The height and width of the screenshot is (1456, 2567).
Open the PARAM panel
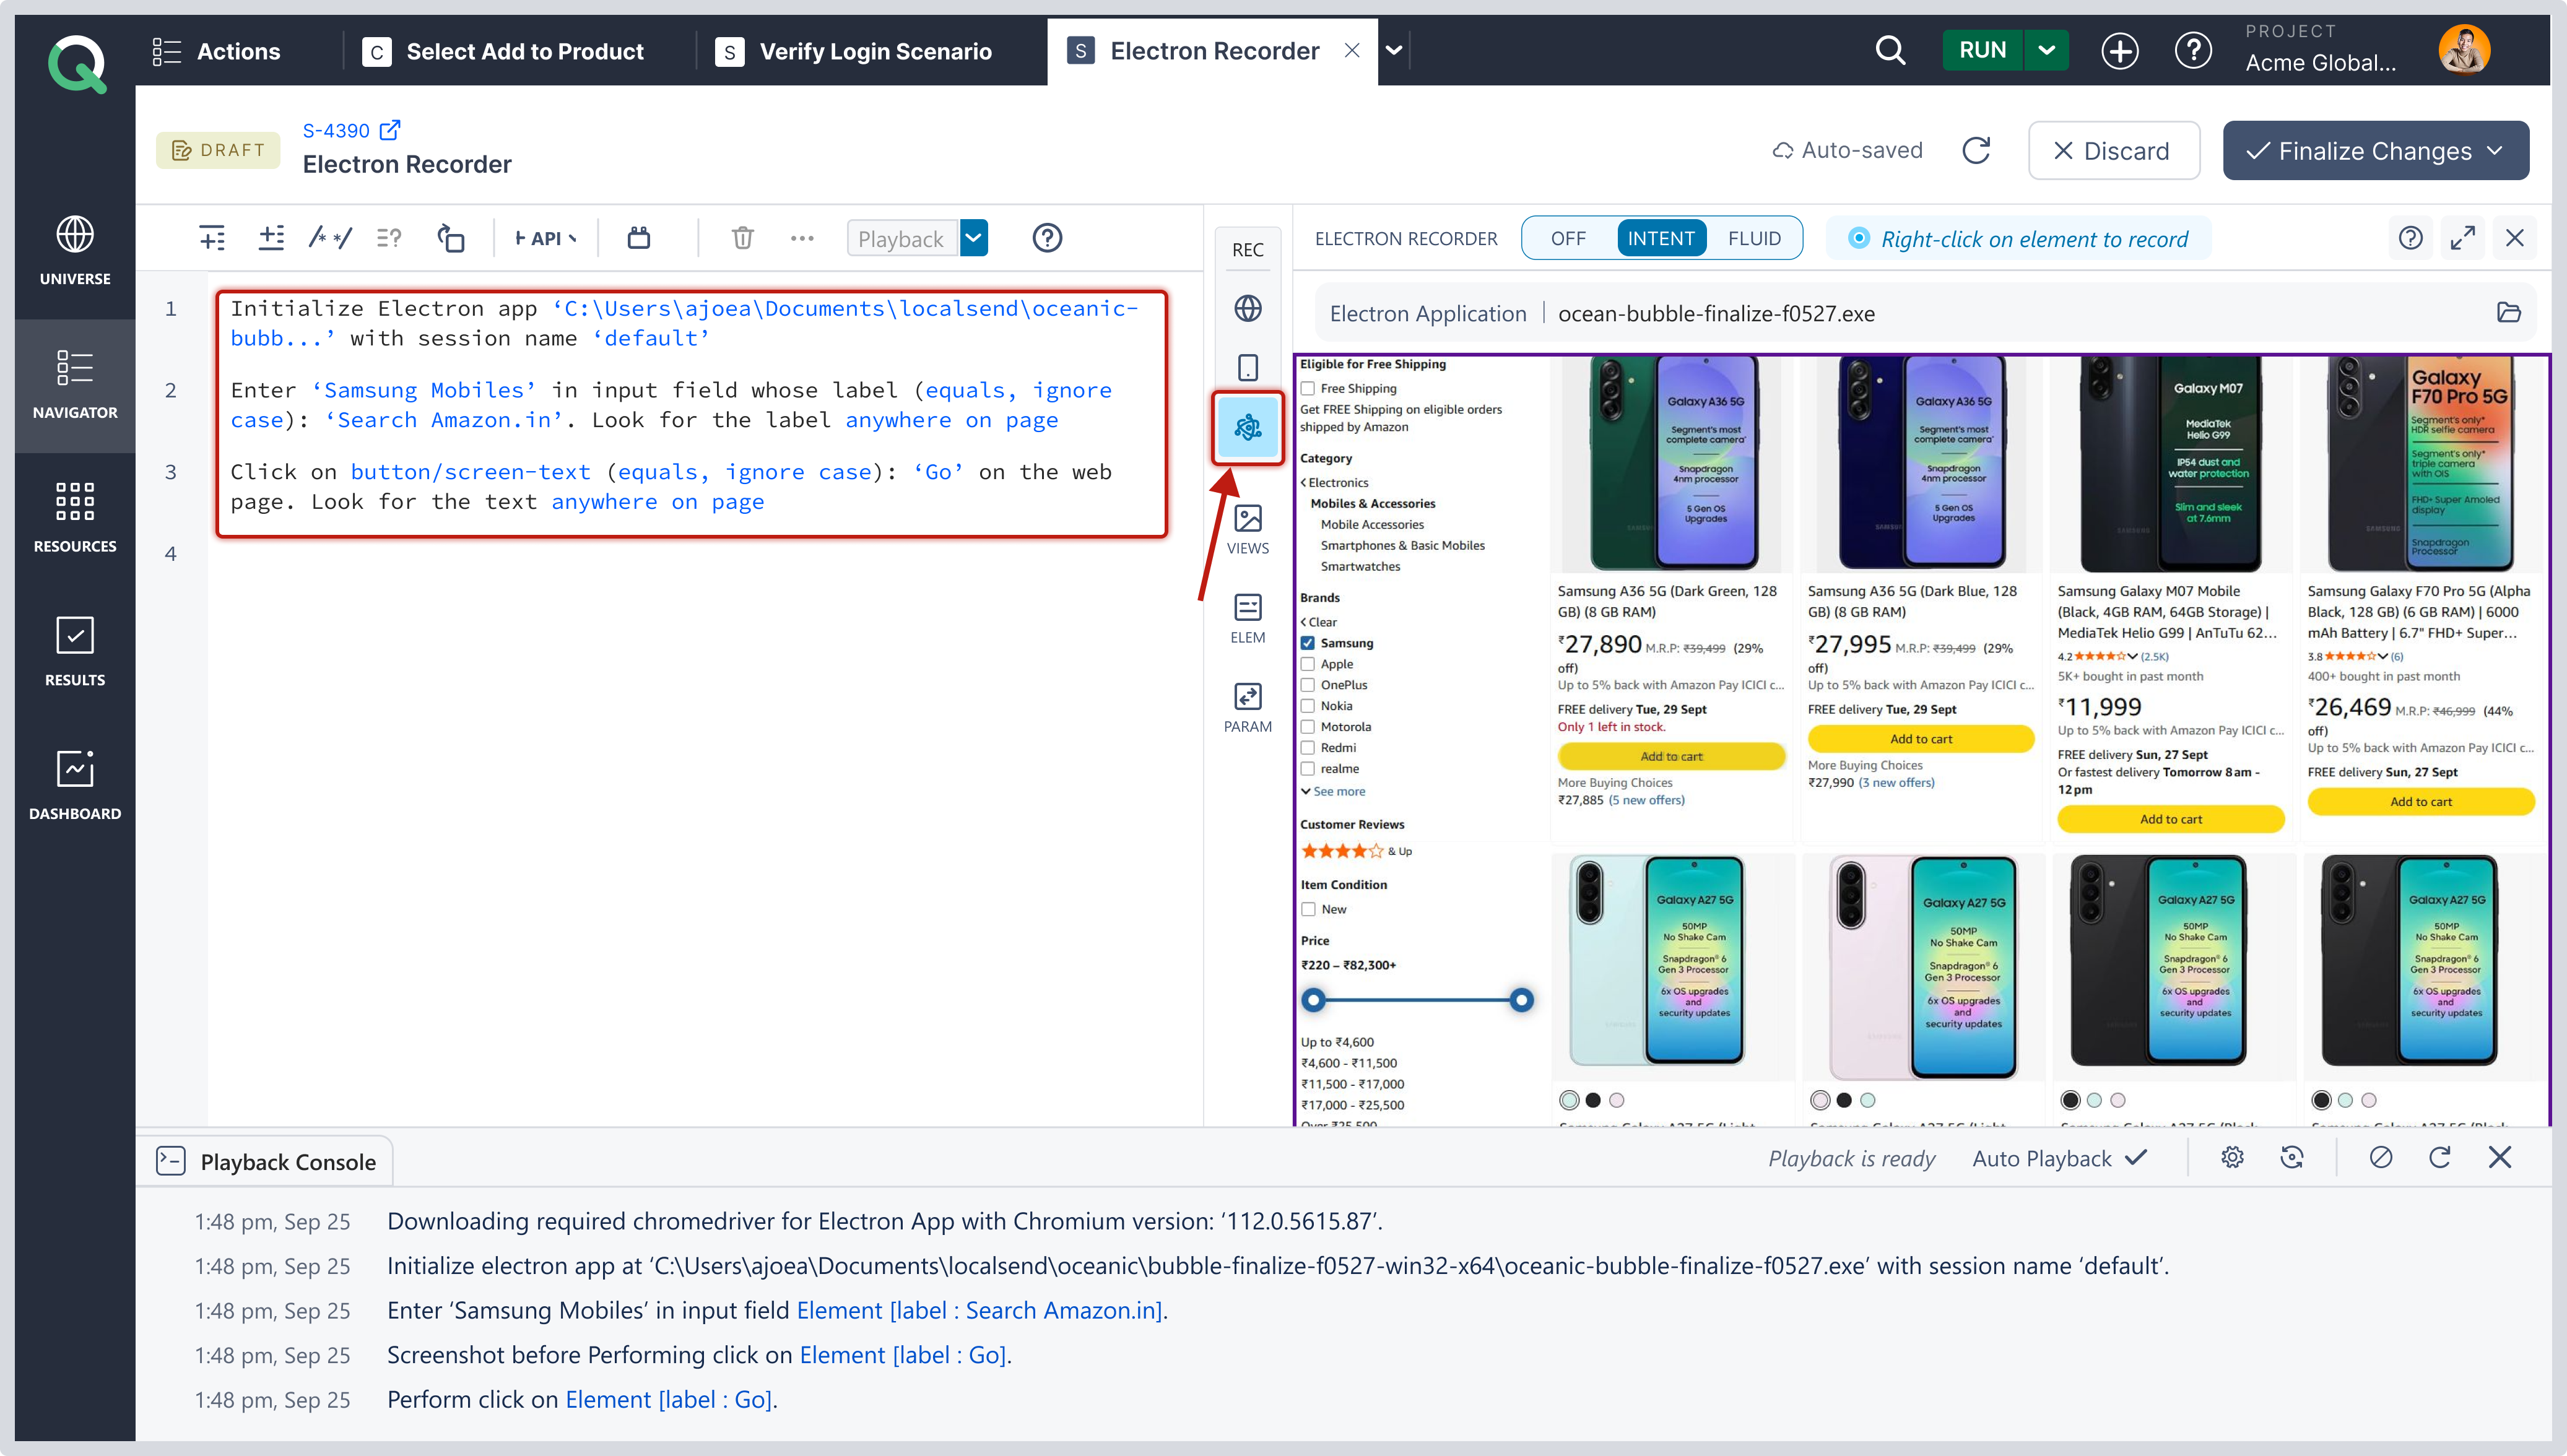click(x=1248, y=708)
